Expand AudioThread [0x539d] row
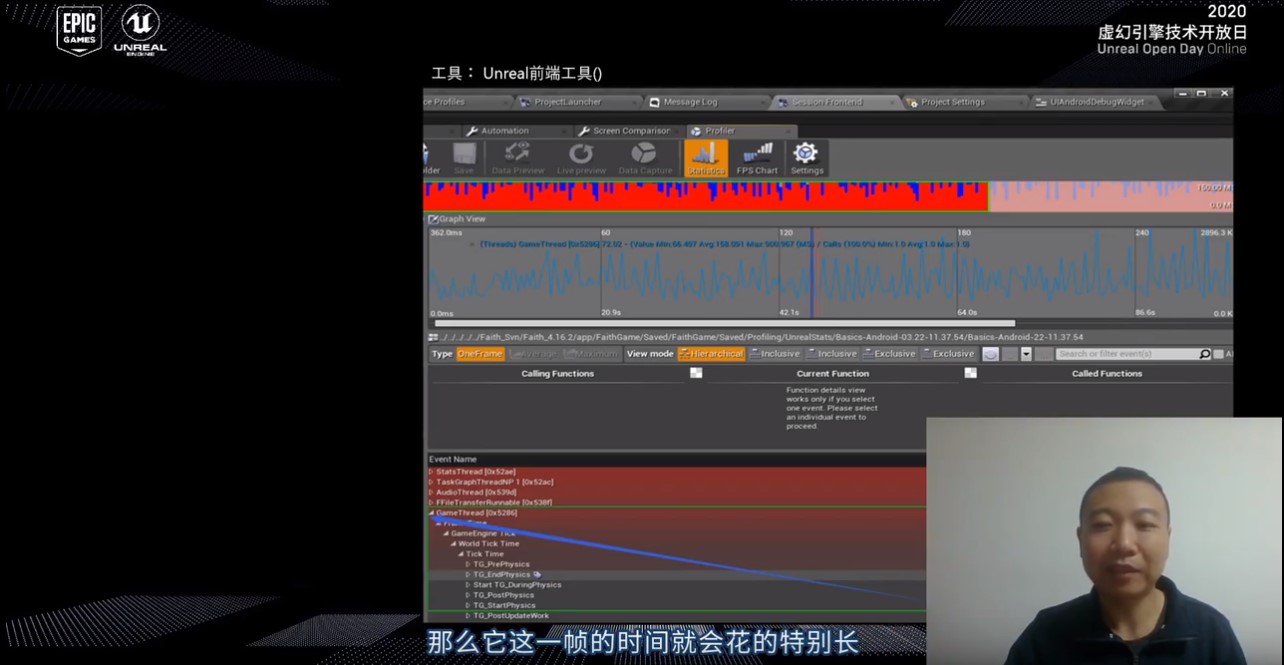 [x=432, y=492]
